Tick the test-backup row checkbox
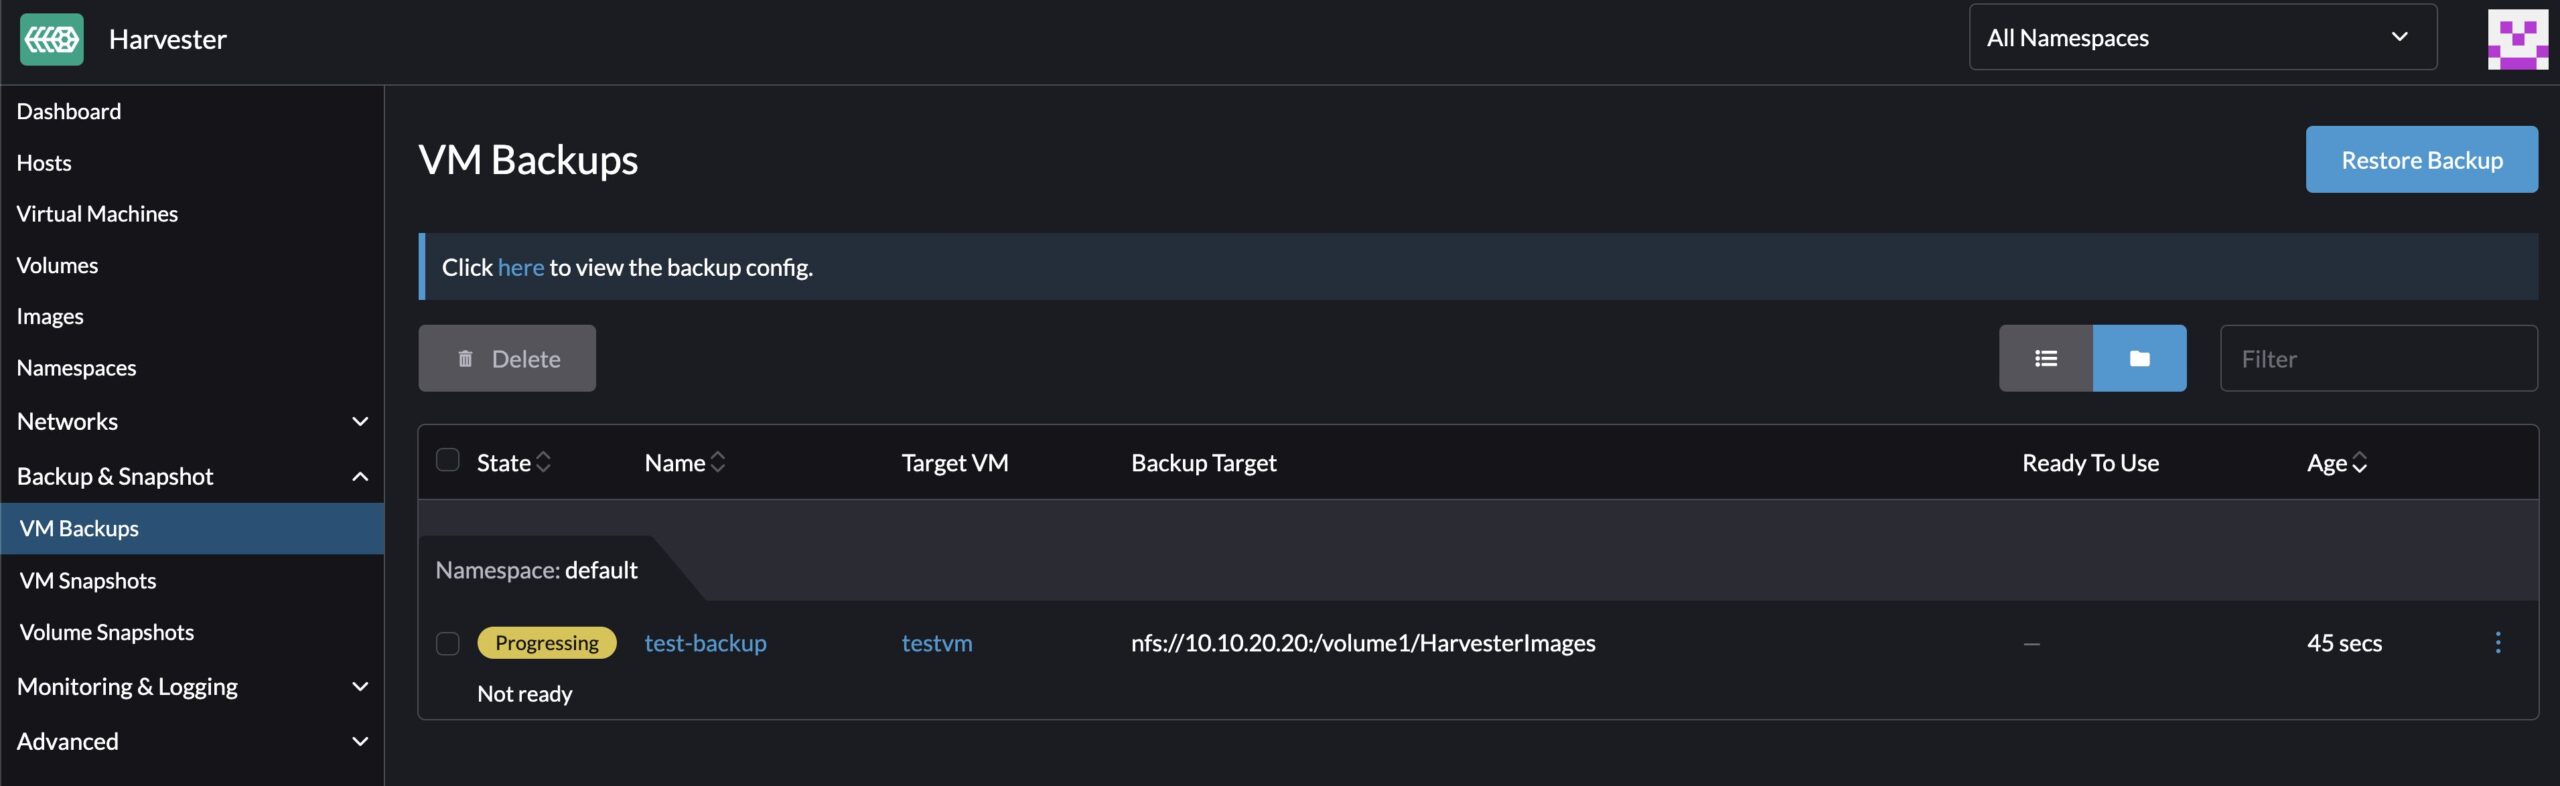 pos(448,643)
